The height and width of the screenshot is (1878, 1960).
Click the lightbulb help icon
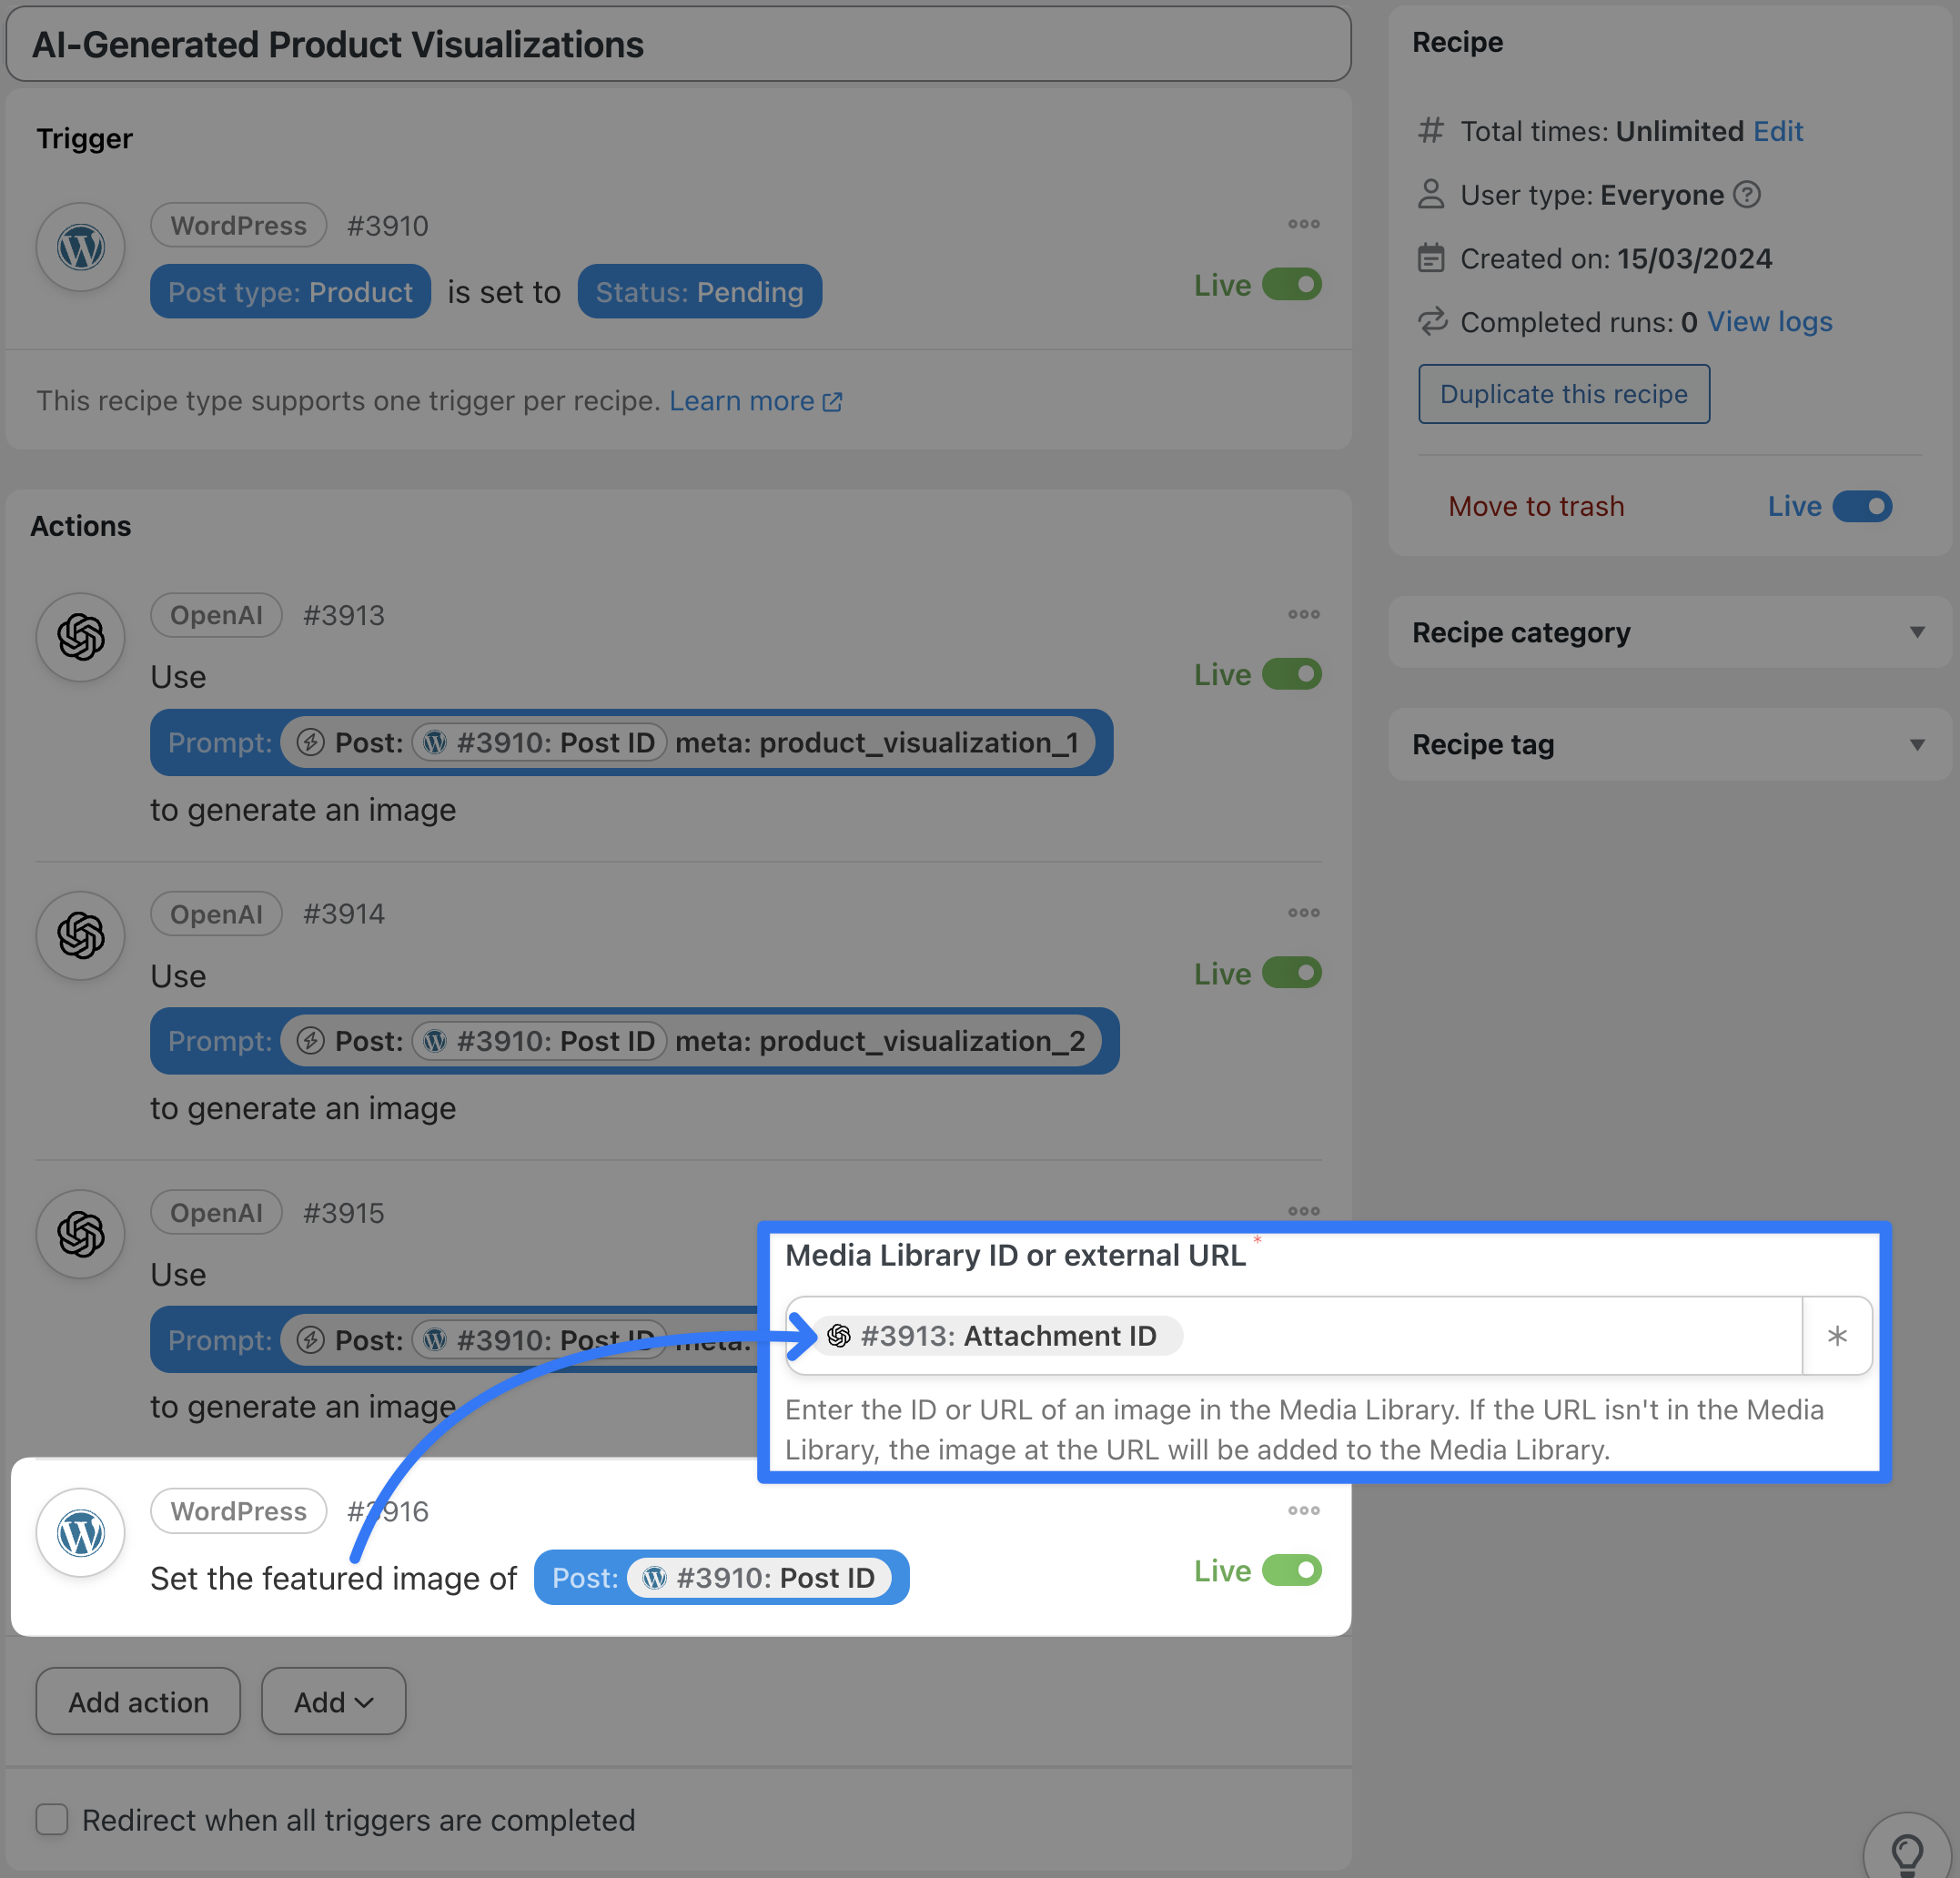[x=1907, y=1853]
